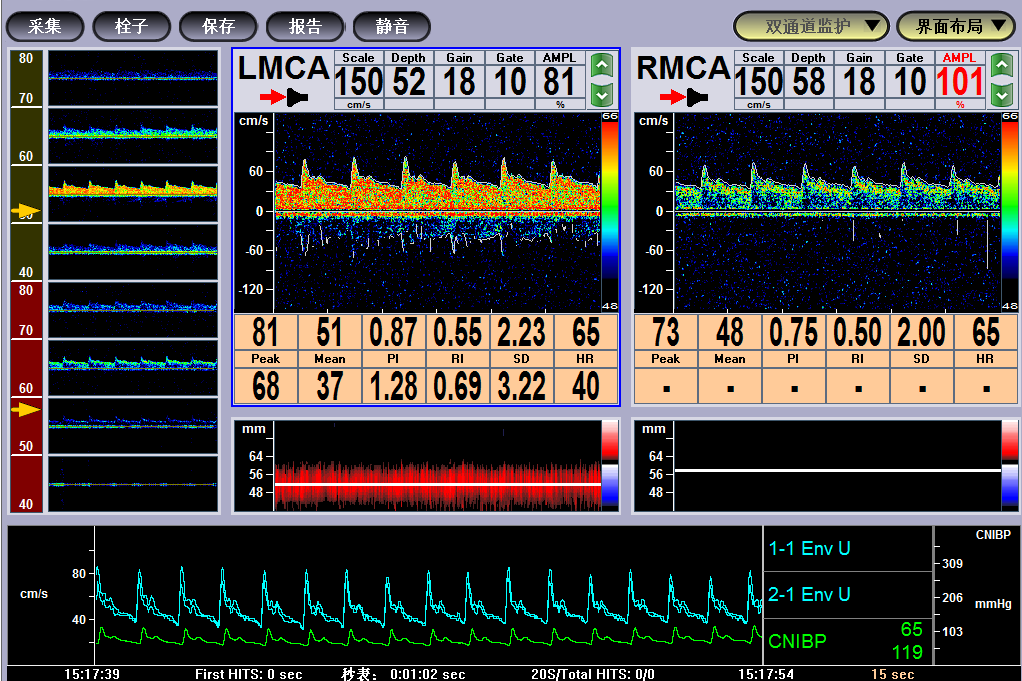Select the CNIBP trend label
Screen dimensions: 1022x681
click(797, 641)
